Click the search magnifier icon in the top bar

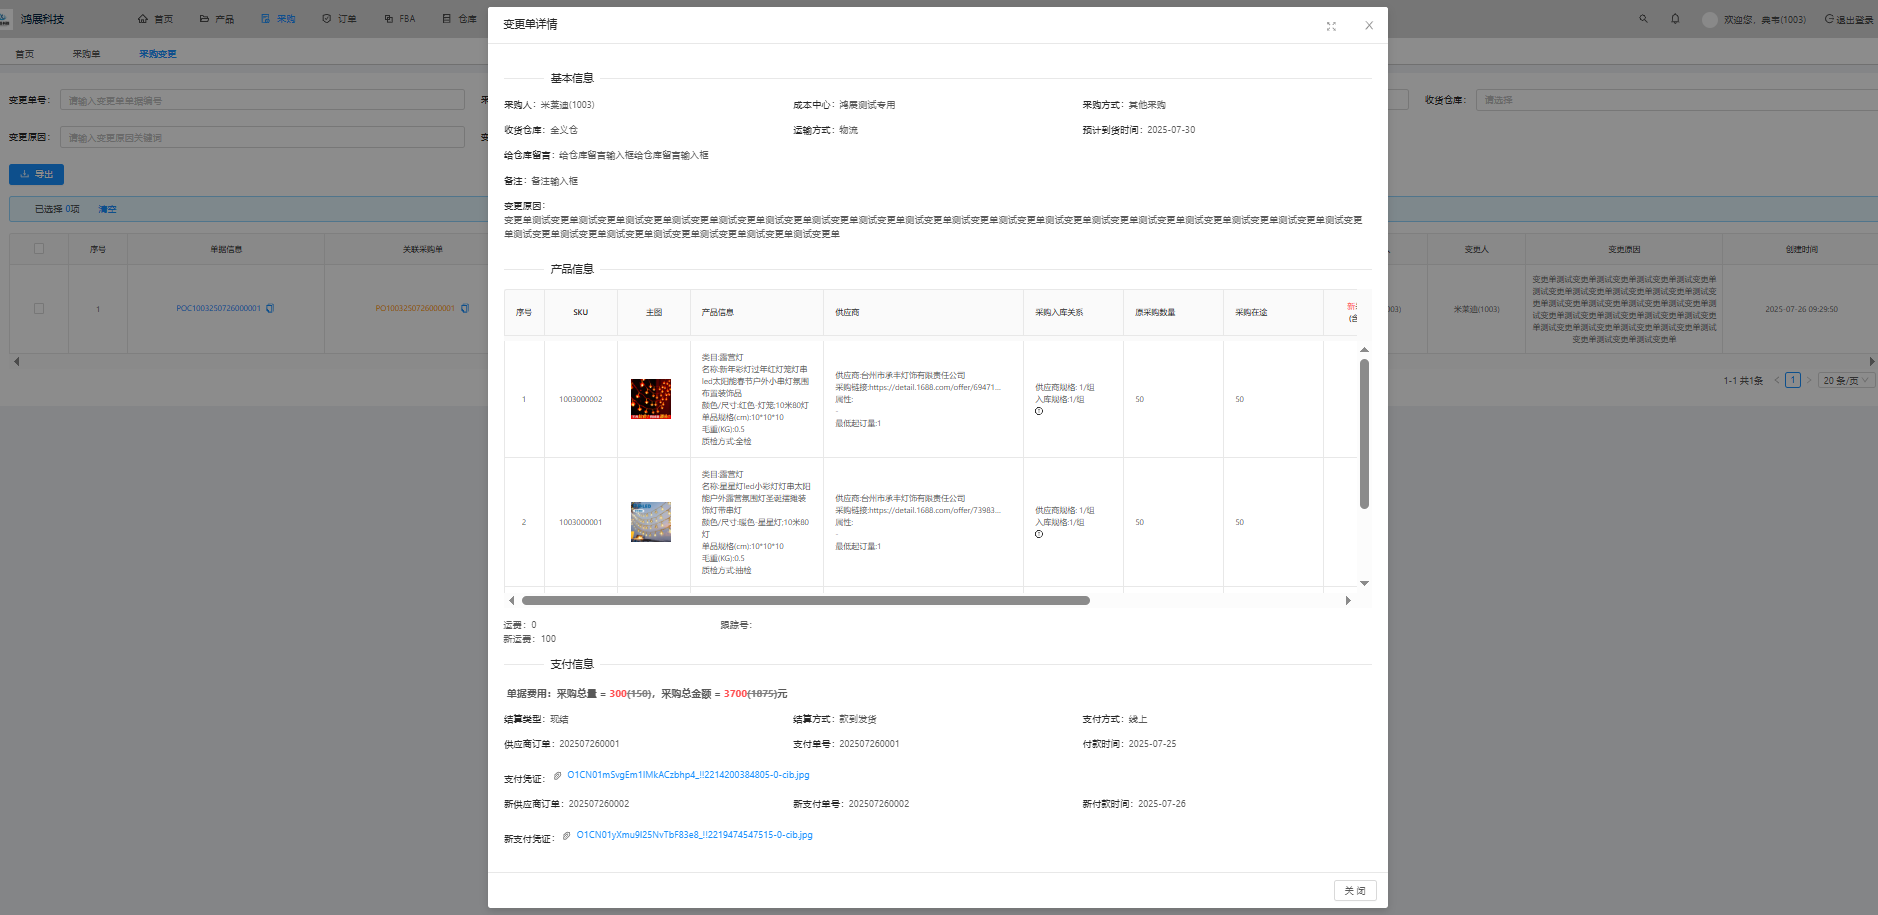(x=1643, y=19)
